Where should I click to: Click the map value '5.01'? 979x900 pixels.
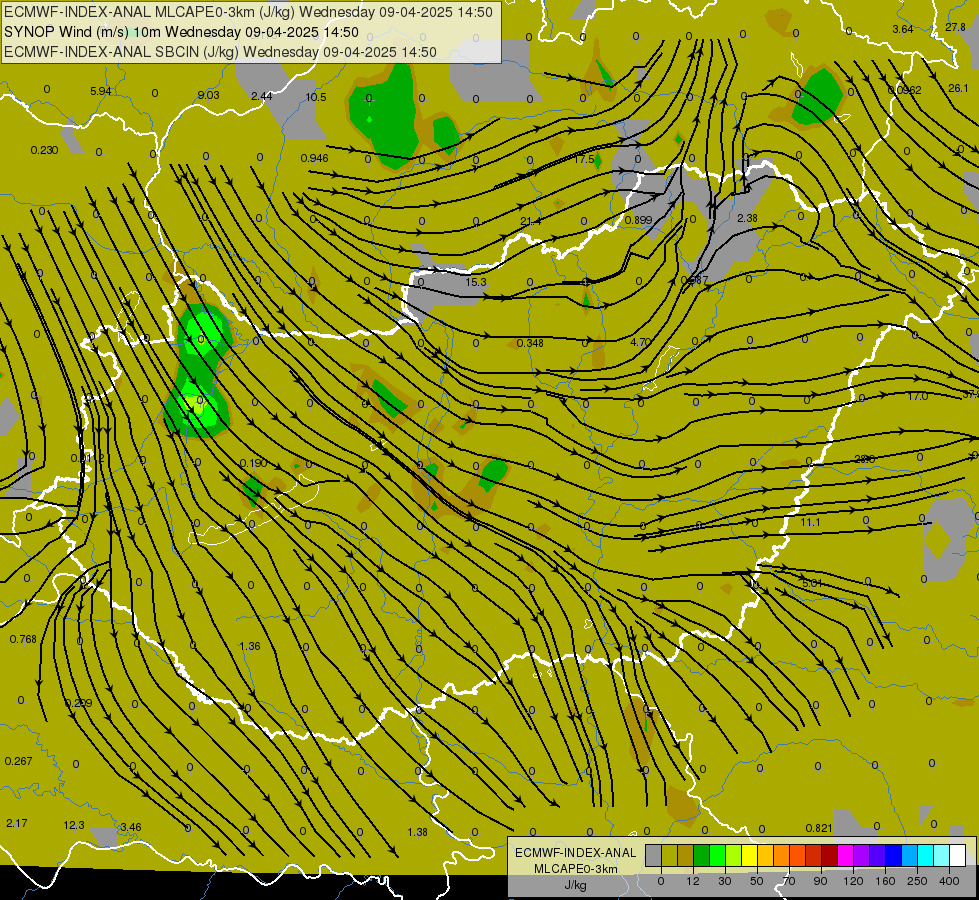[812, 583]
